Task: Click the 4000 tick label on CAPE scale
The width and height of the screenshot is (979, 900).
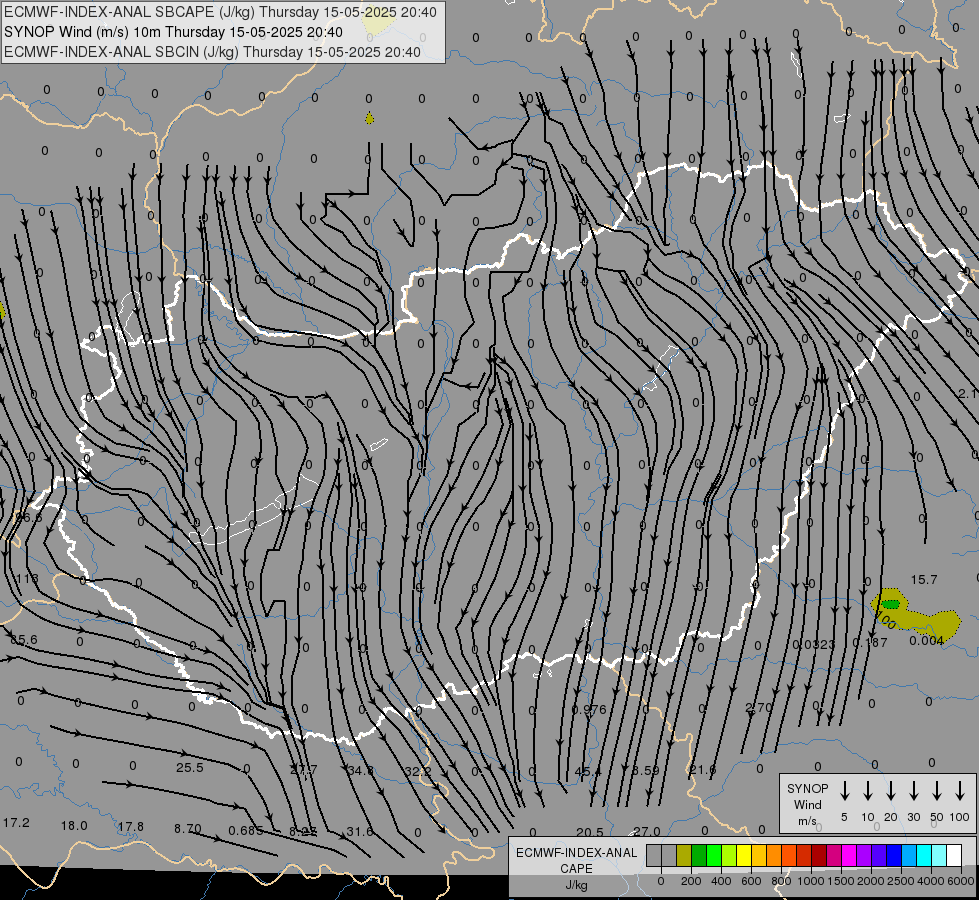Action: tap(931, 881)
